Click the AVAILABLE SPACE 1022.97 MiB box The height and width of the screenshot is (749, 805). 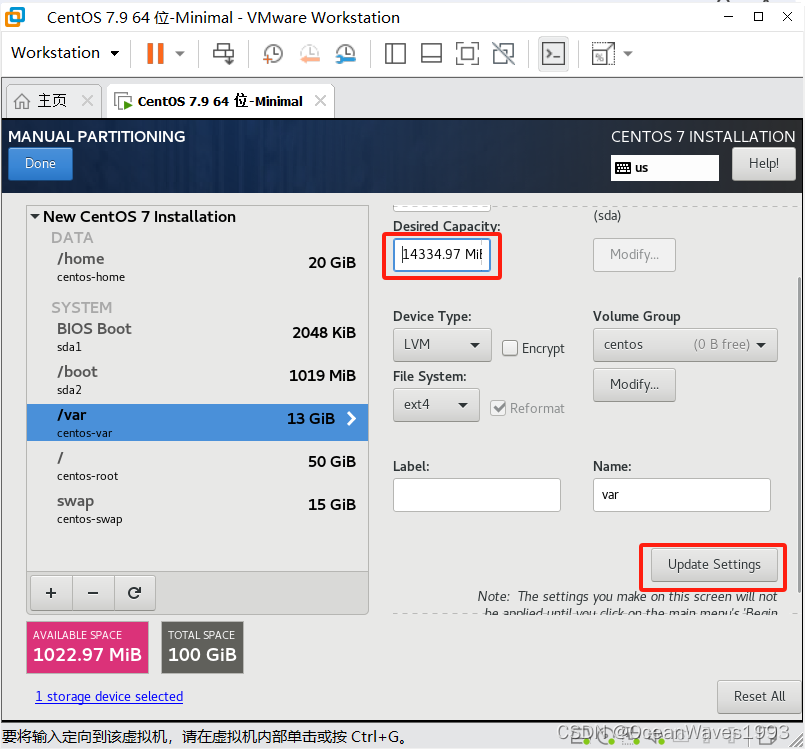point(87,647)
